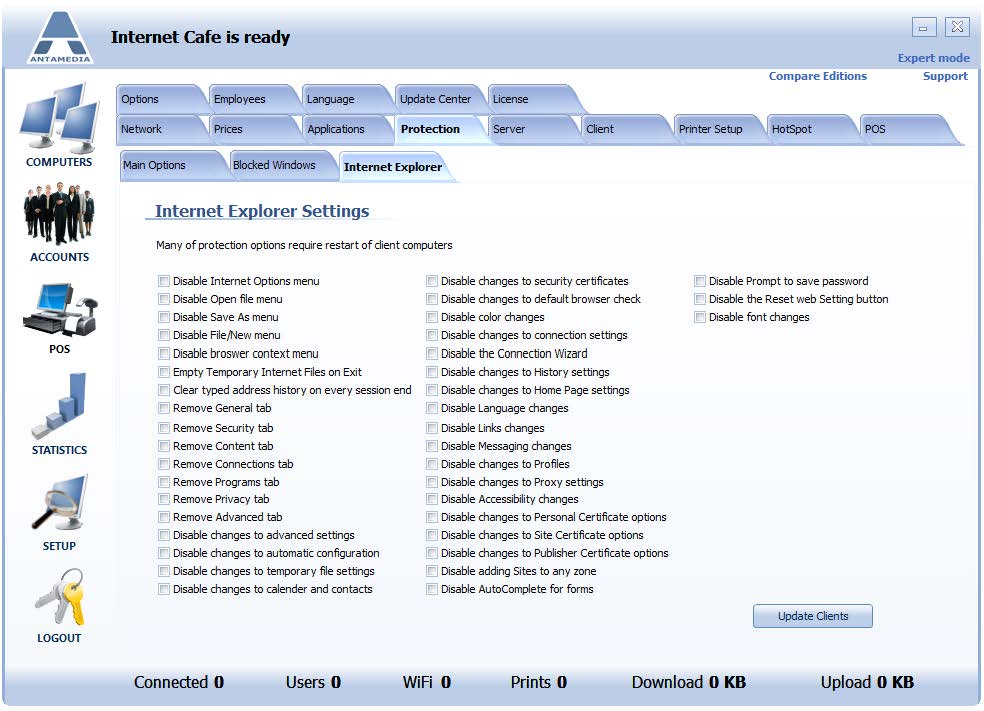Image resolution: width=984 pixels, height=711 pixels.
Task: Open the Statistics bar chart icon
Action: (59, 405)
